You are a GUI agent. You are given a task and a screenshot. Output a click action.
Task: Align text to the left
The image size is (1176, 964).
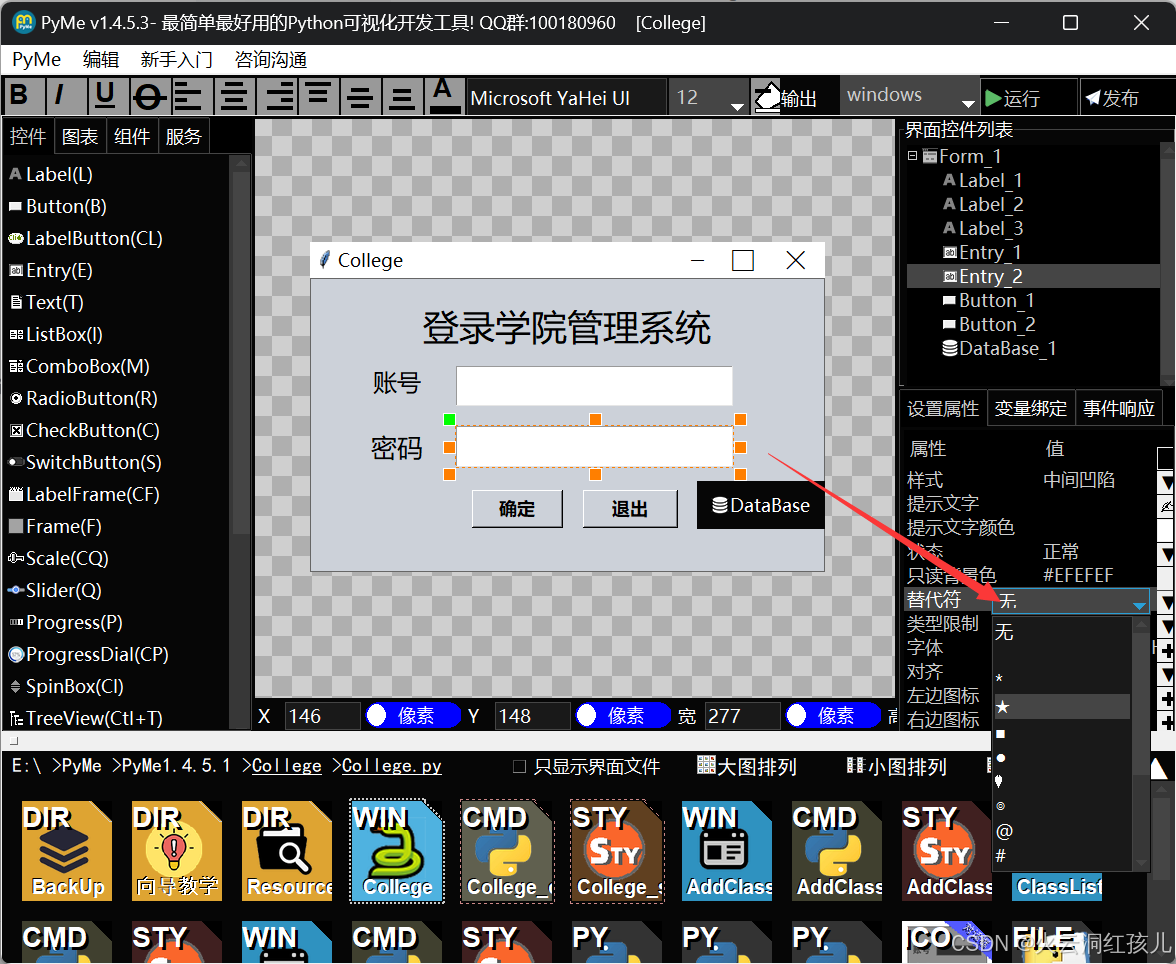(x=191, y=96)
